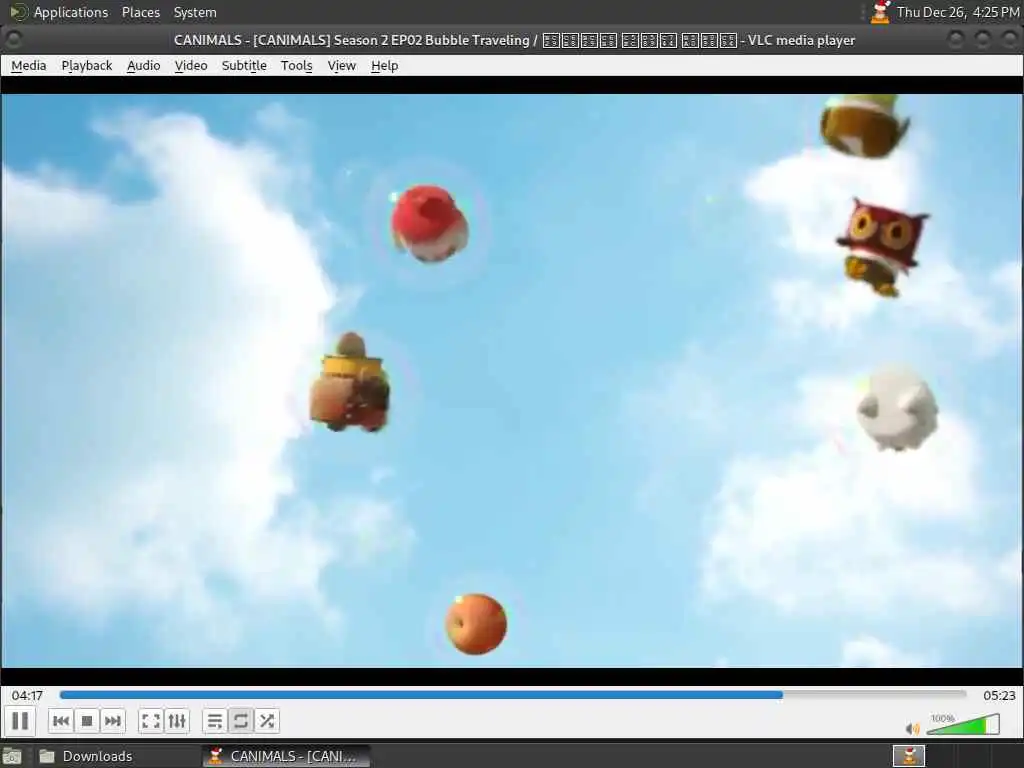Toggle elapsed time display 04:17

[x=27, y=696]
